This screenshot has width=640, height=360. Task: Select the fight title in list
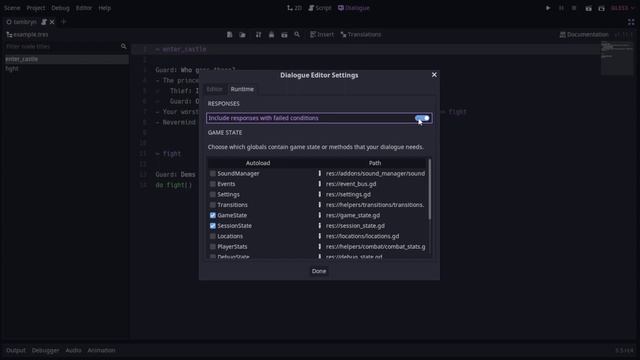(x=66, y=69)
